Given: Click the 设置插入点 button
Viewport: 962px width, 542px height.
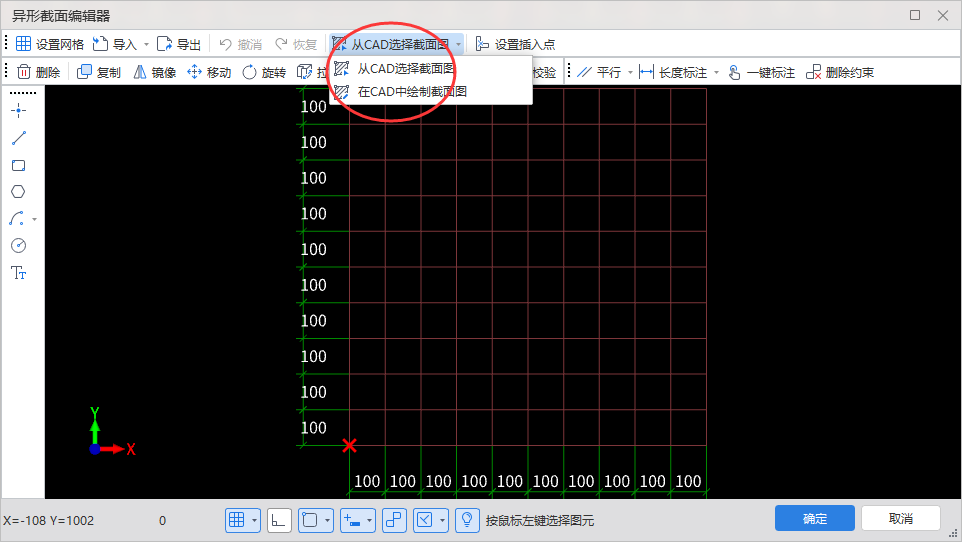Looking at the screenshot, I should 515,44.
